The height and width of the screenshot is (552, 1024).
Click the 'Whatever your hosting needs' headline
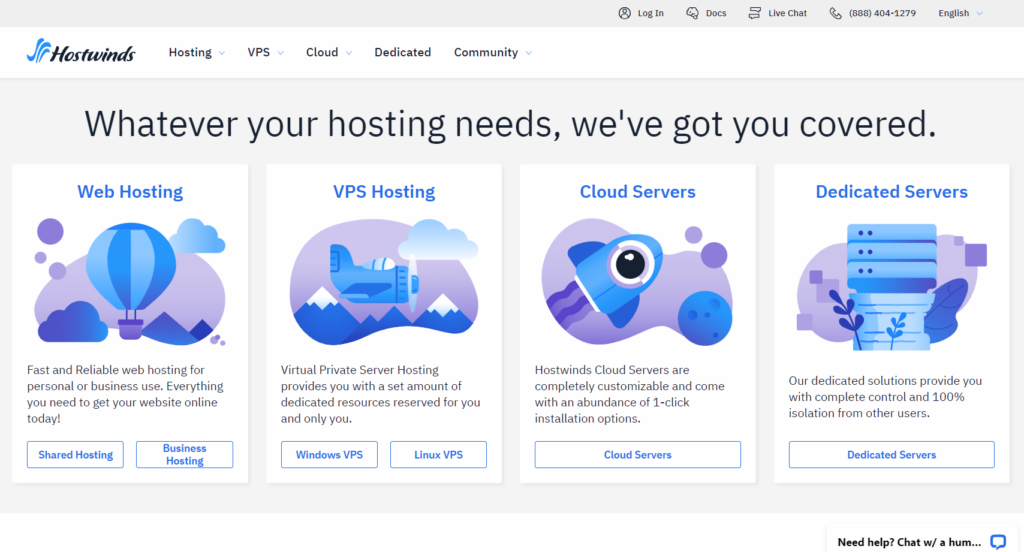coord(510,123)
